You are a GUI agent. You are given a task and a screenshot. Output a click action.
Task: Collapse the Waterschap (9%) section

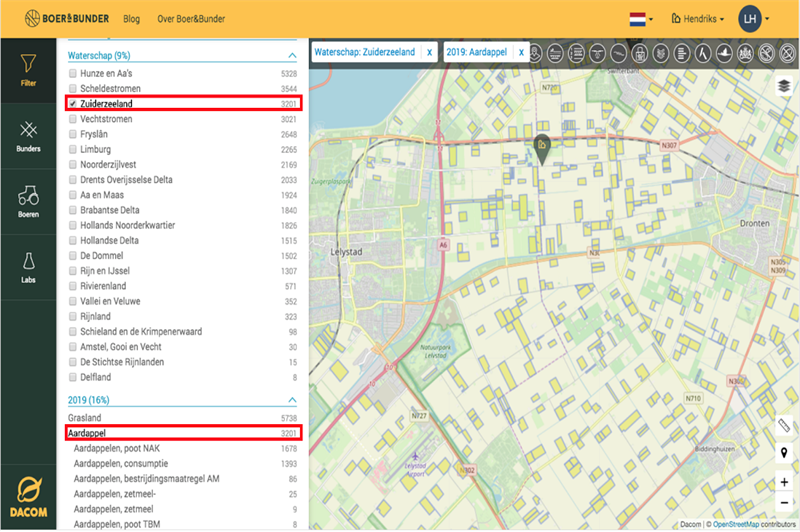point(292,57)
